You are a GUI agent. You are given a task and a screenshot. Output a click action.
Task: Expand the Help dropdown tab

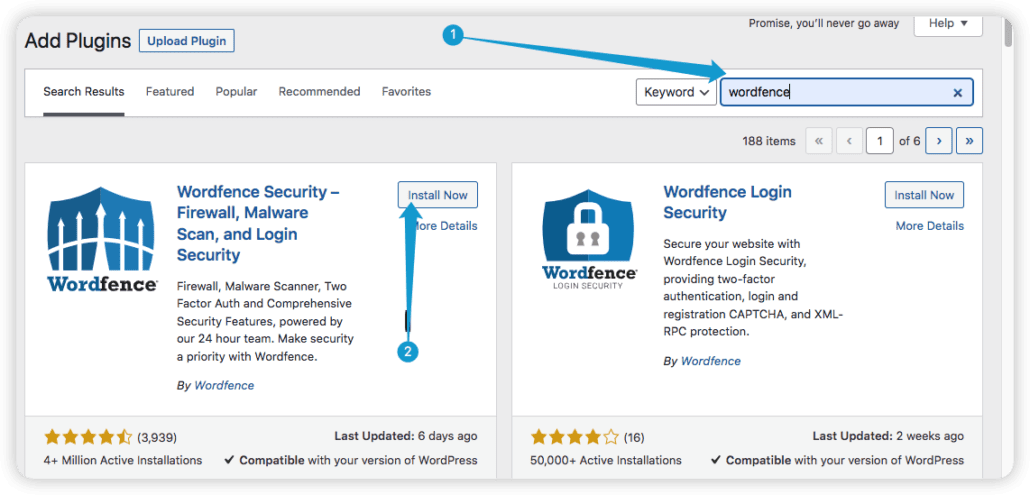coord(948,24)
